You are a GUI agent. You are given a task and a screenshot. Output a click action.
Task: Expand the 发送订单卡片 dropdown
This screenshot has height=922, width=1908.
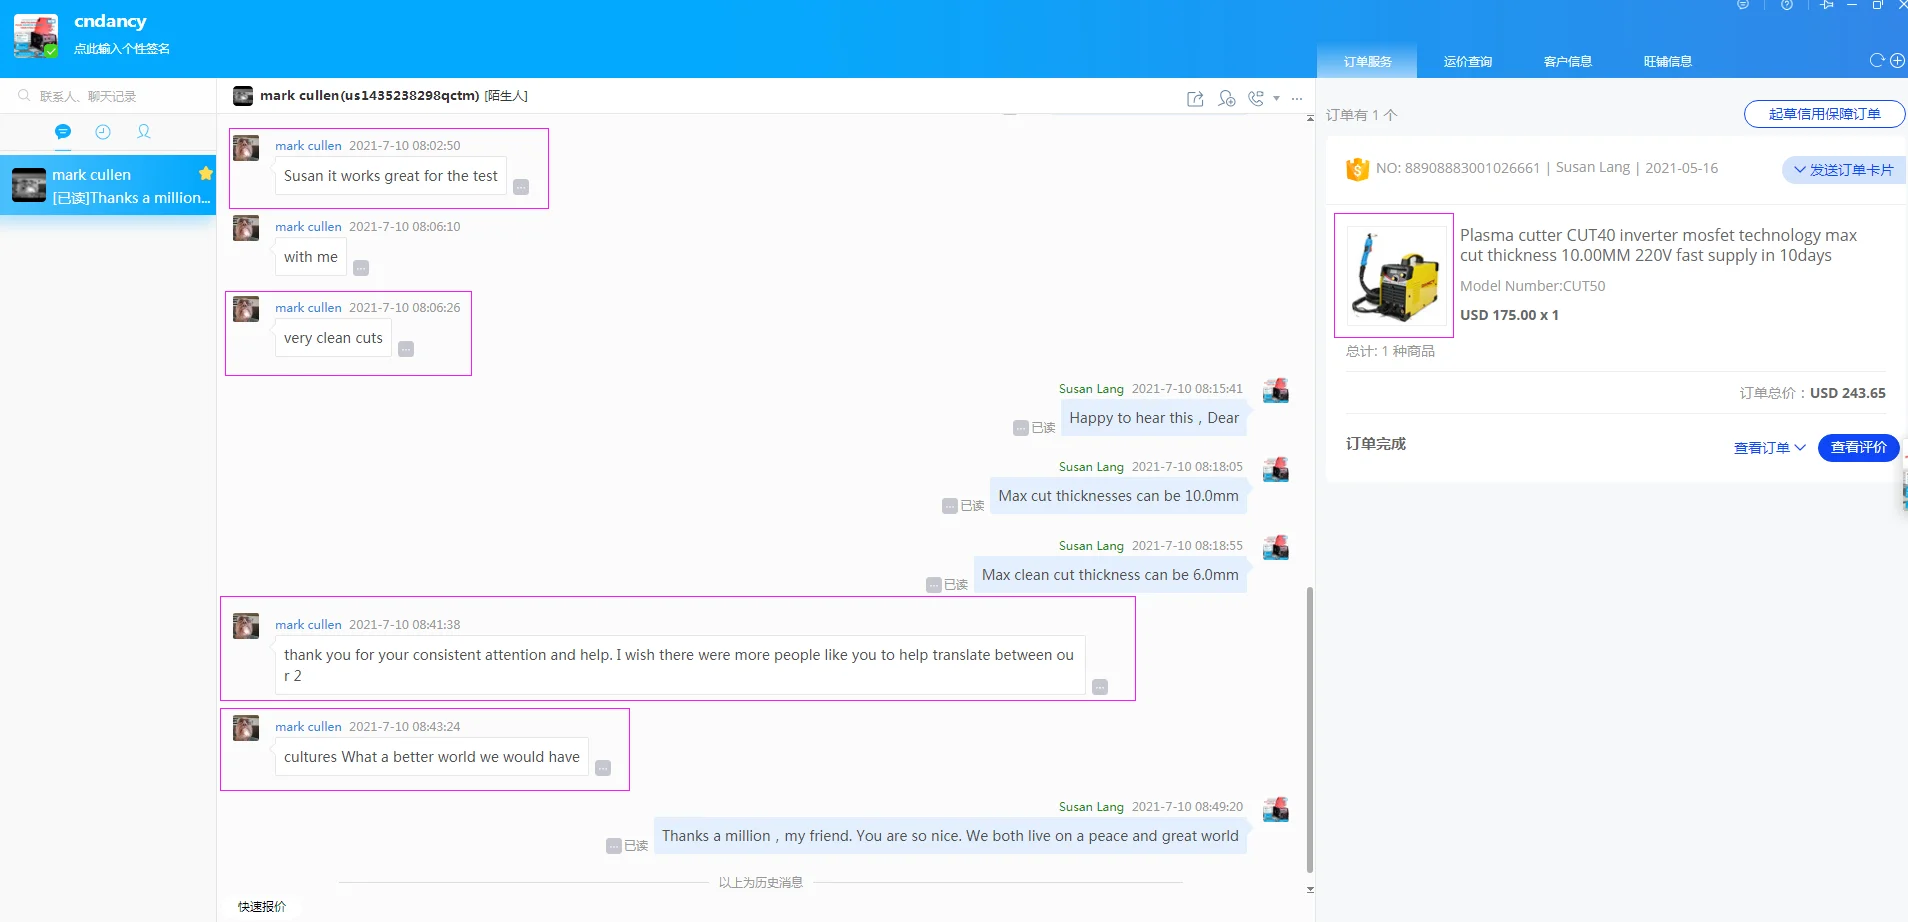[1843, 170]
